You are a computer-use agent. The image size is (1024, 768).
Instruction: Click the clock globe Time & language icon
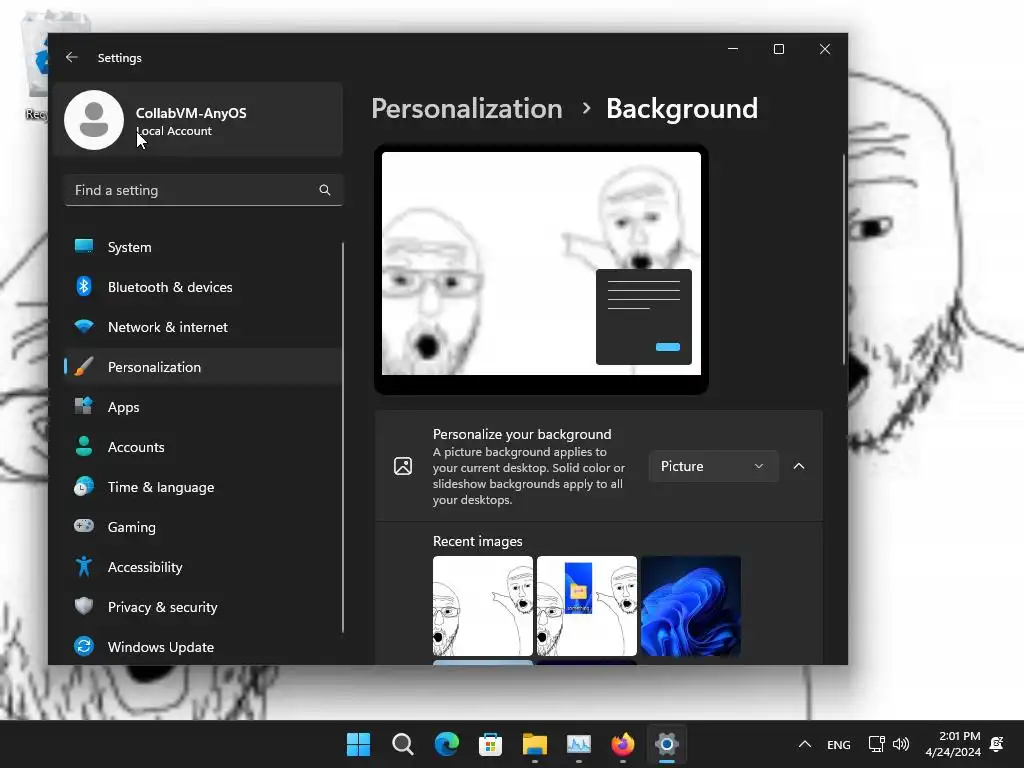[x=84, y=487]
